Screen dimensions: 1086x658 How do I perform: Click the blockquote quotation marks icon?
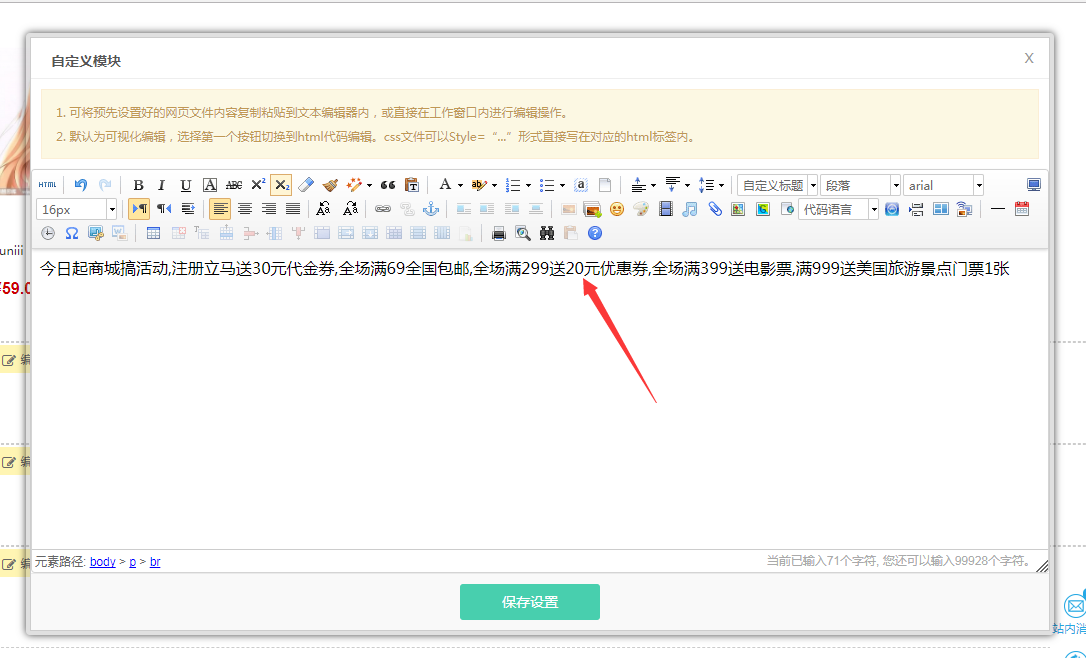coord(388,185)
